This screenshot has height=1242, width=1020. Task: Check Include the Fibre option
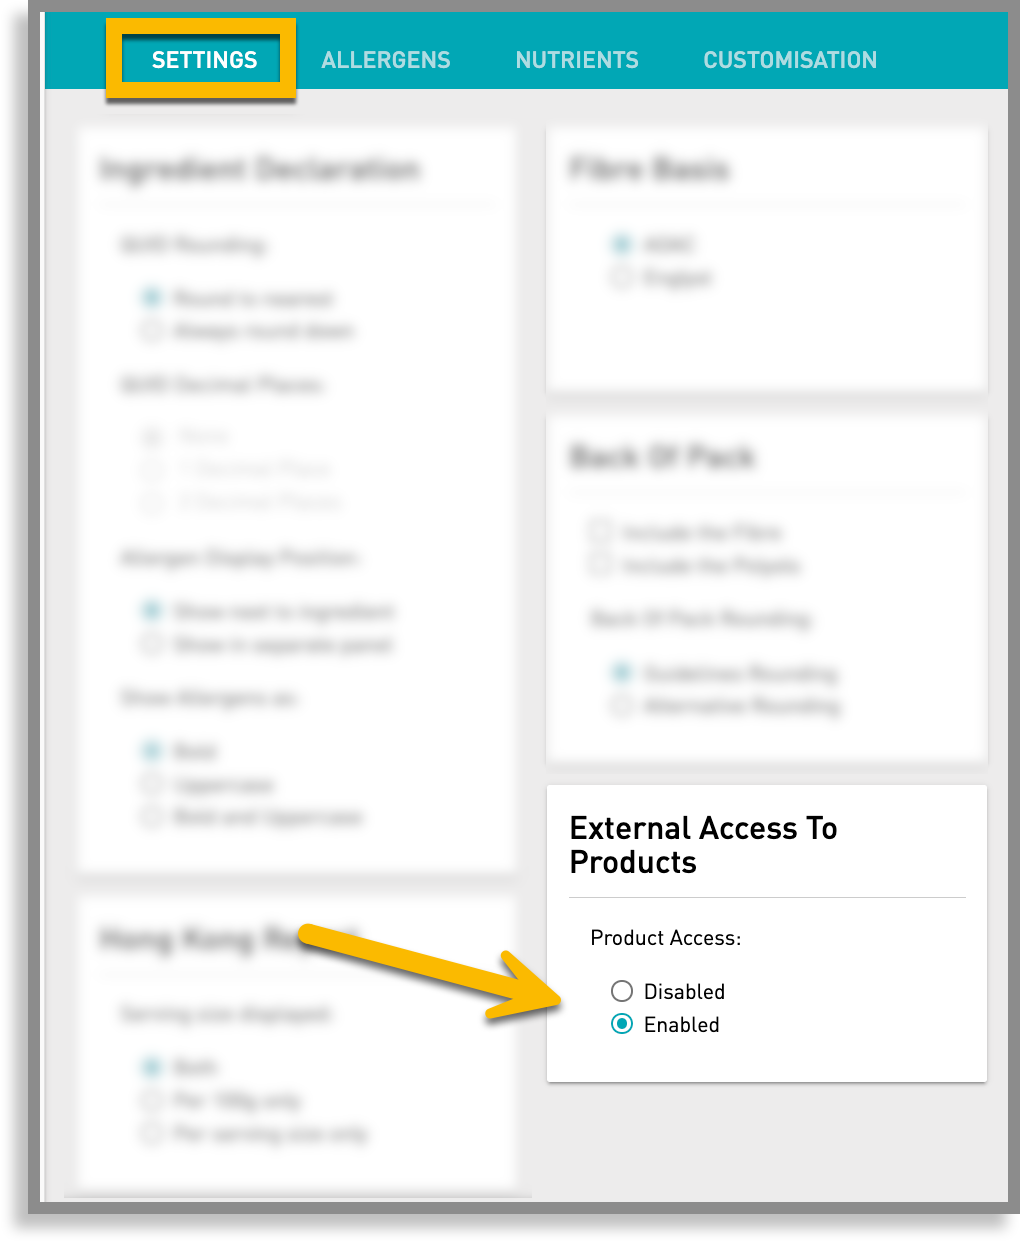pos(599,532)
